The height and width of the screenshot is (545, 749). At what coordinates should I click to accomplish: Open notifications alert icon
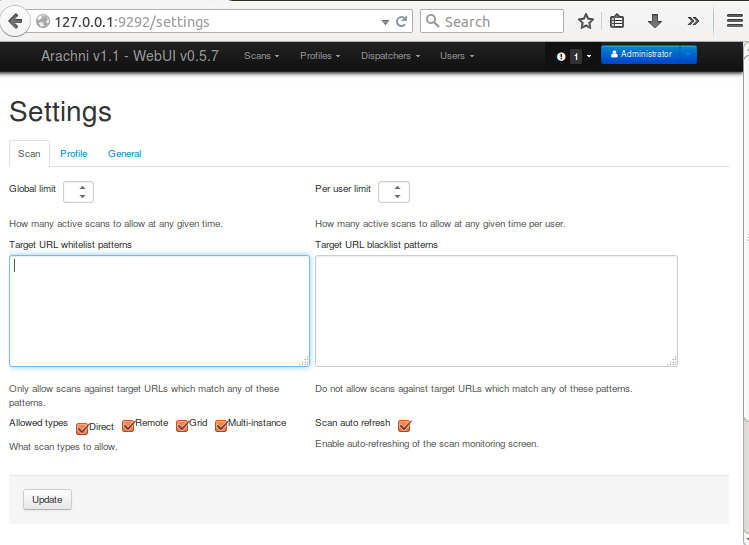[561, 57]
